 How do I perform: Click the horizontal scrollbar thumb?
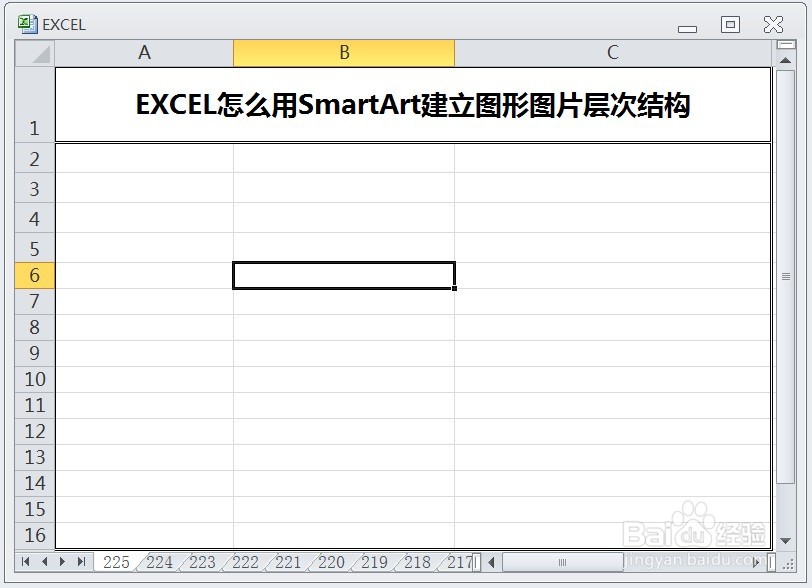coord(562,562)
